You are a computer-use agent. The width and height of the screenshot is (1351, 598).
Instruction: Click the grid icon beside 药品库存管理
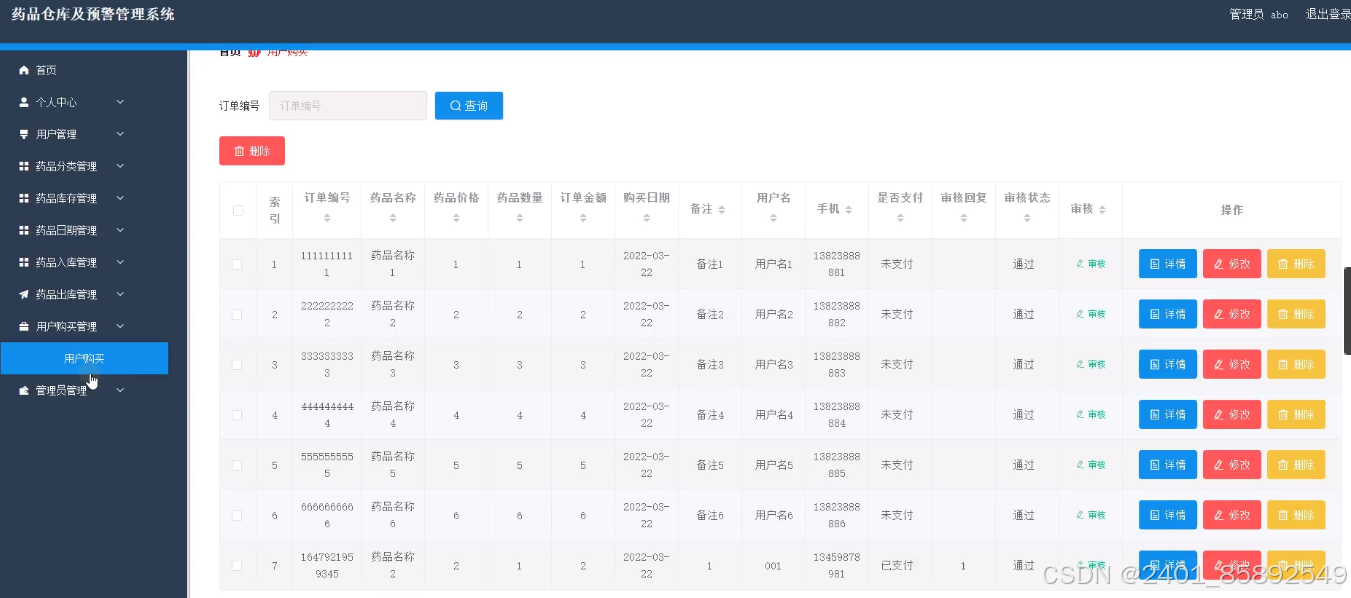click(x=22, y=197)
